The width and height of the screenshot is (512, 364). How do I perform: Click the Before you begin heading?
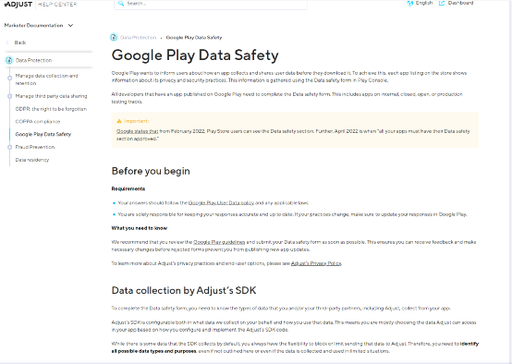click(x=151, y=171)
